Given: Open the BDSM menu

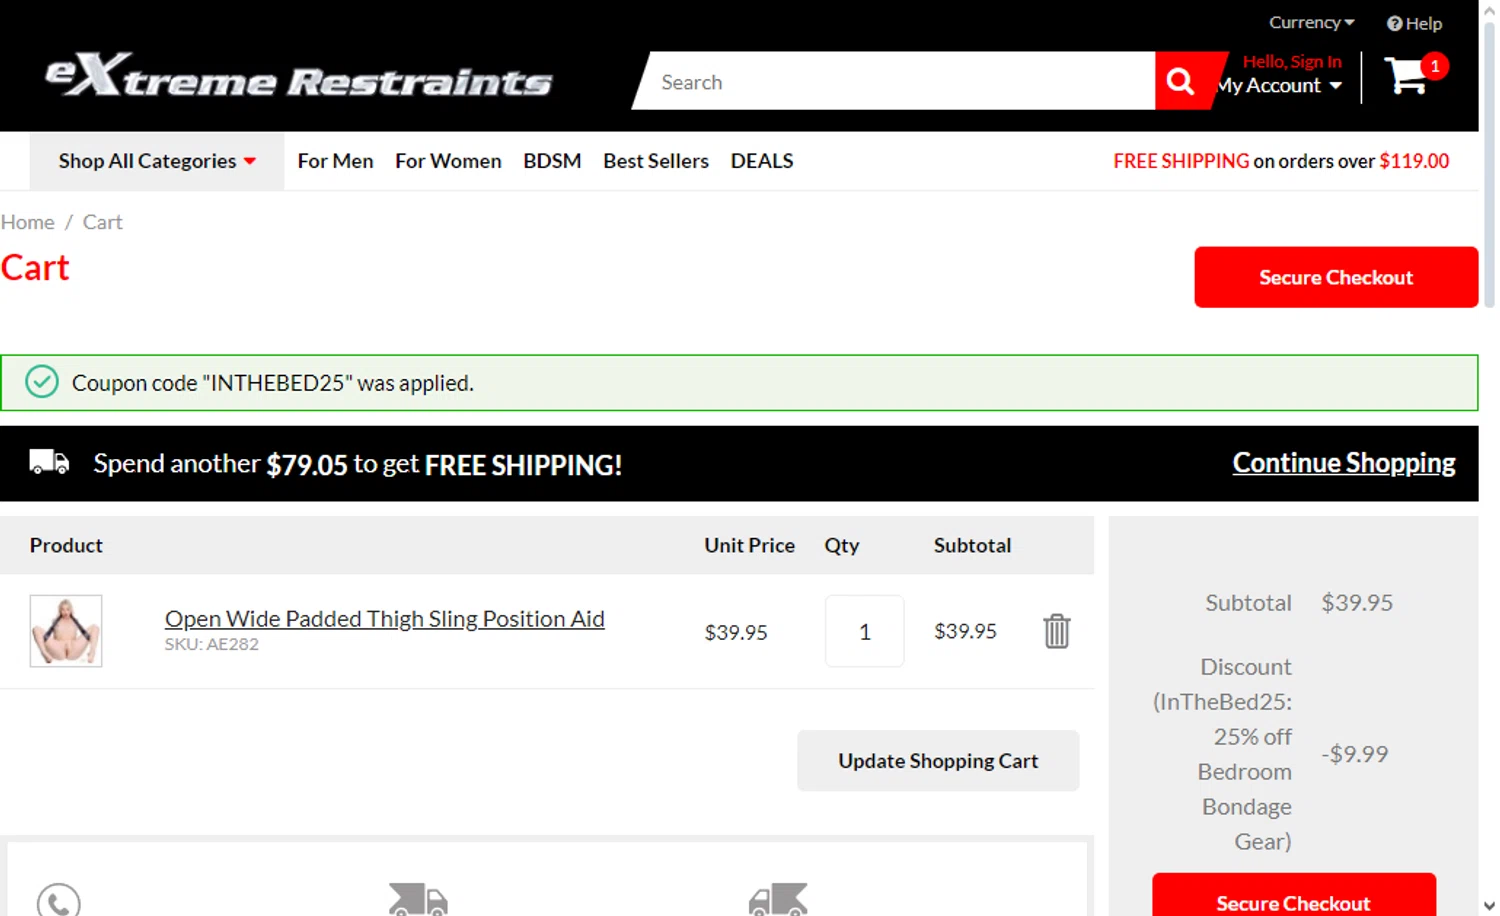Looking at the screenshot, I should [552, 161].
